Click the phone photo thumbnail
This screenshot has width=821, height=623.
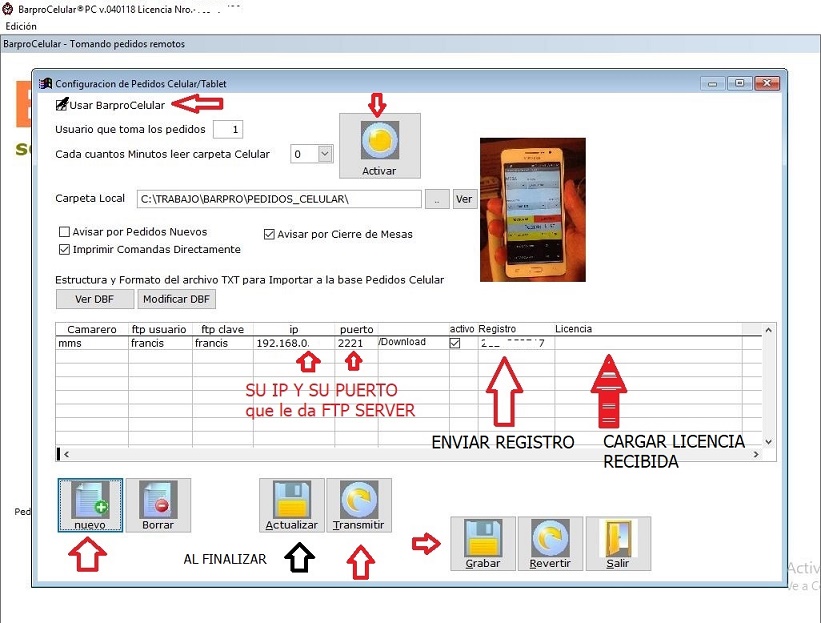[x=532, y=209]
